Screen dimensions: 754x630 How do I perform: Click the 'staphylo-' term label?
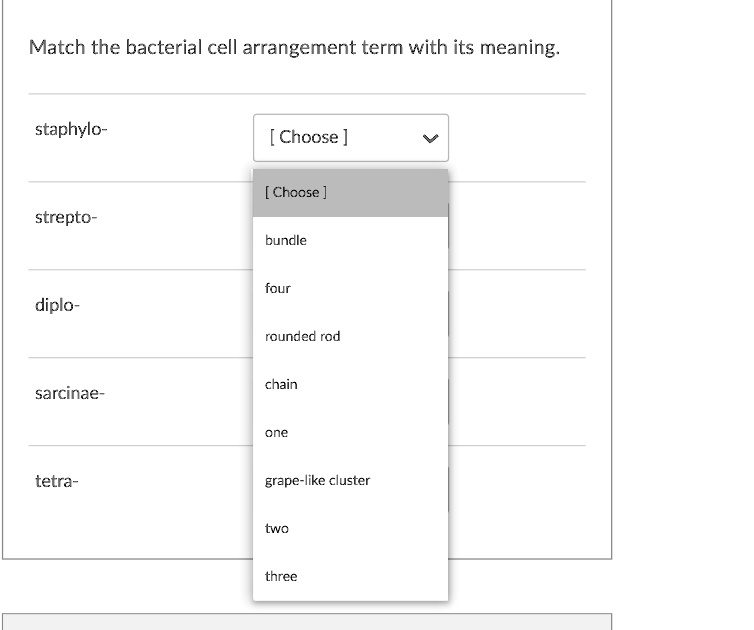pyautogui.click(x=69, y=129)
